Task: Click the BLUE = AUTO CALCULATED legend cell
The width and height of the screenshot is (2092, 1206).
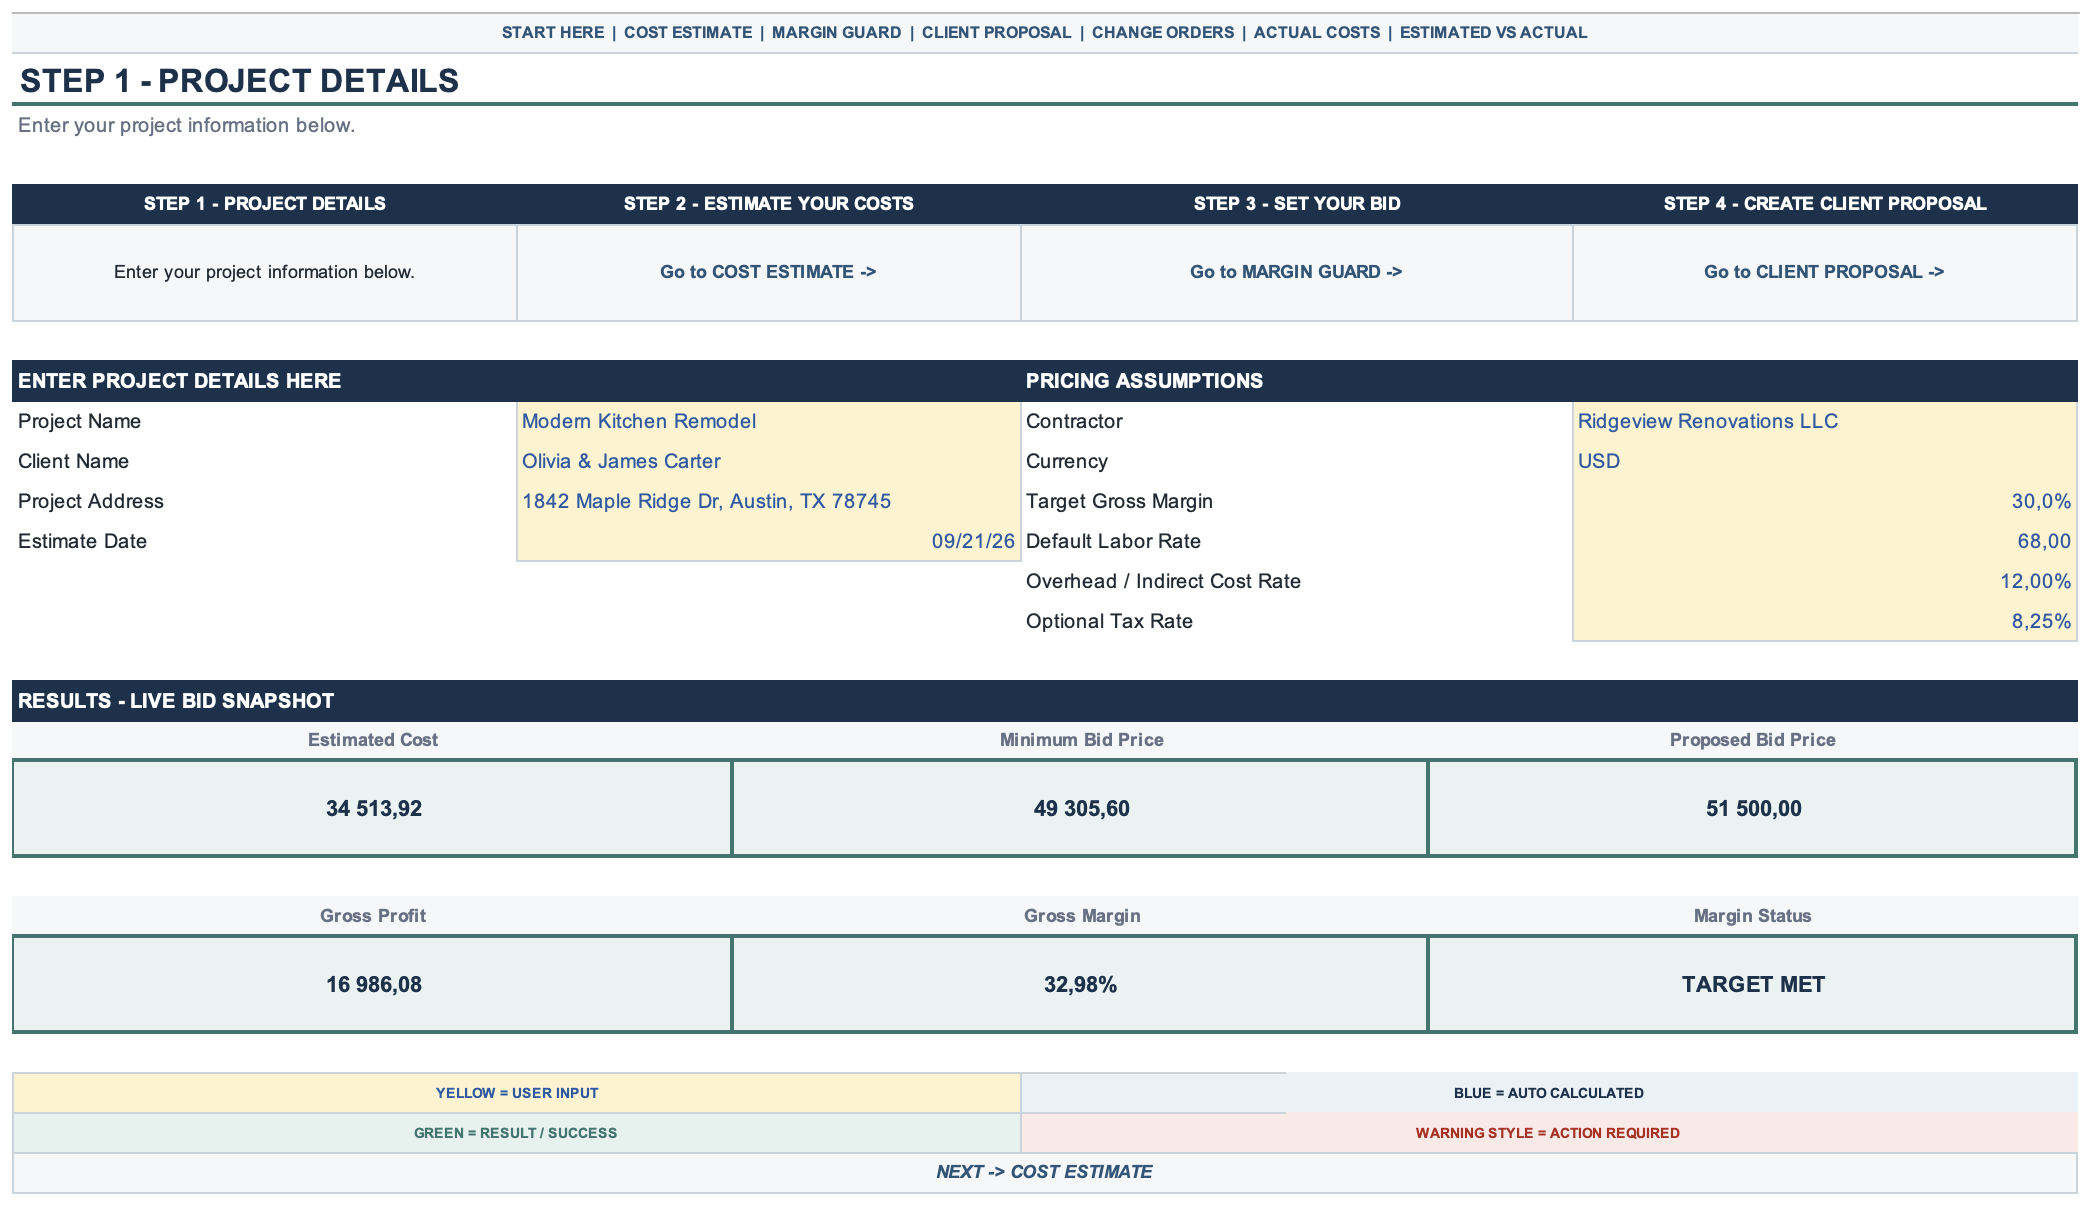Action: (x=1549, y=1093)
